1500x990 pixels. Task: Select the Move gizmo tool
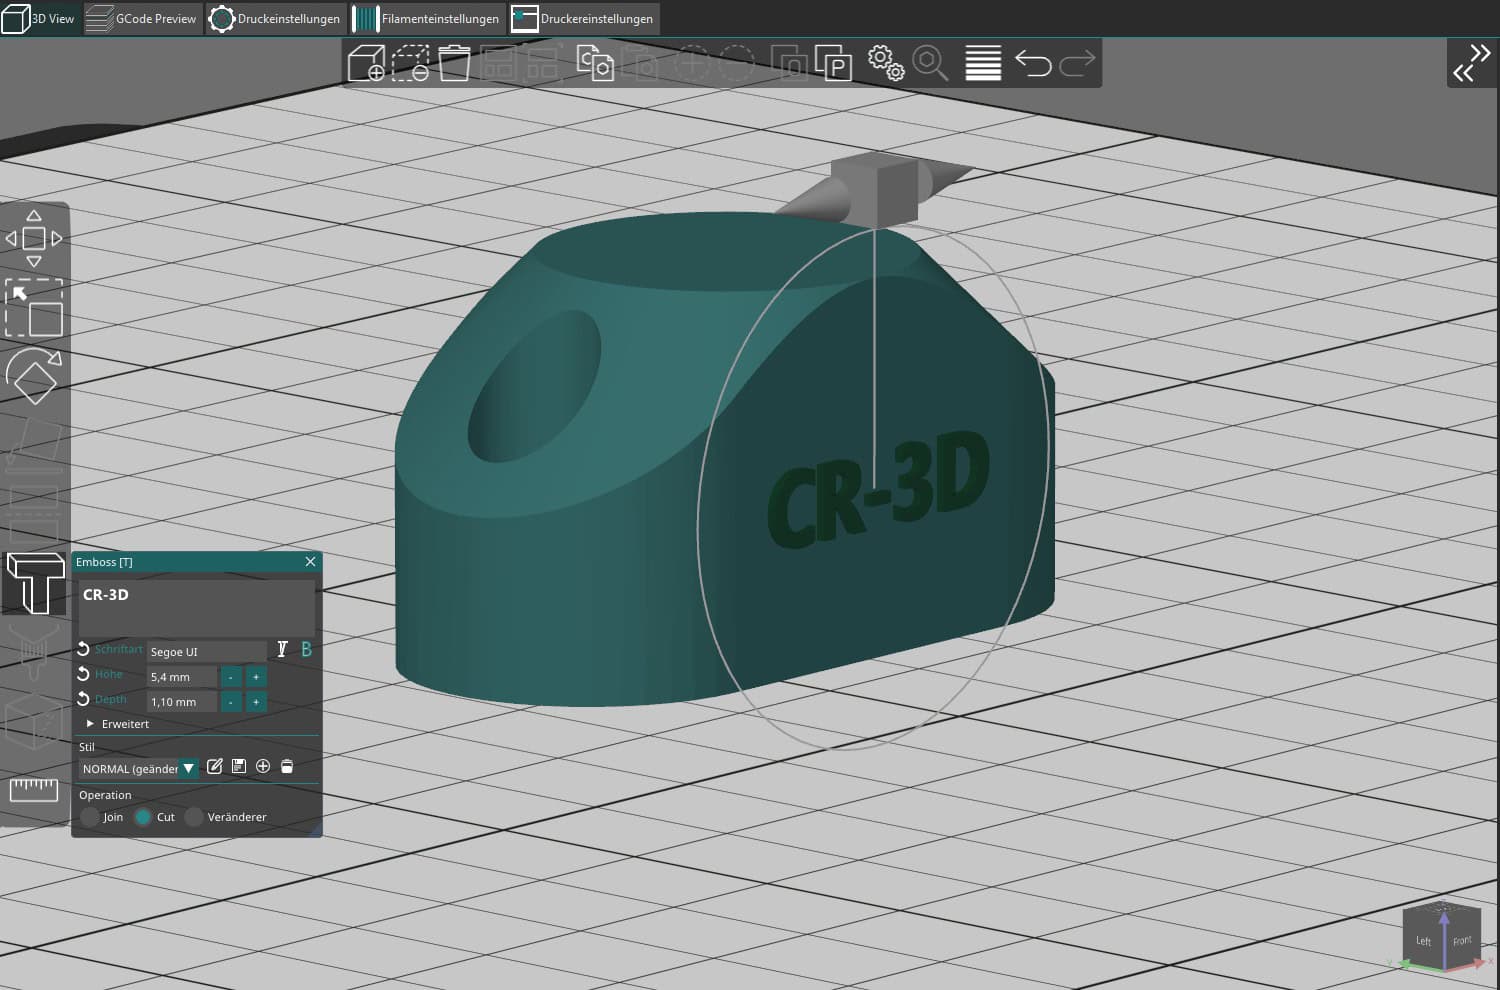[34, 238]
